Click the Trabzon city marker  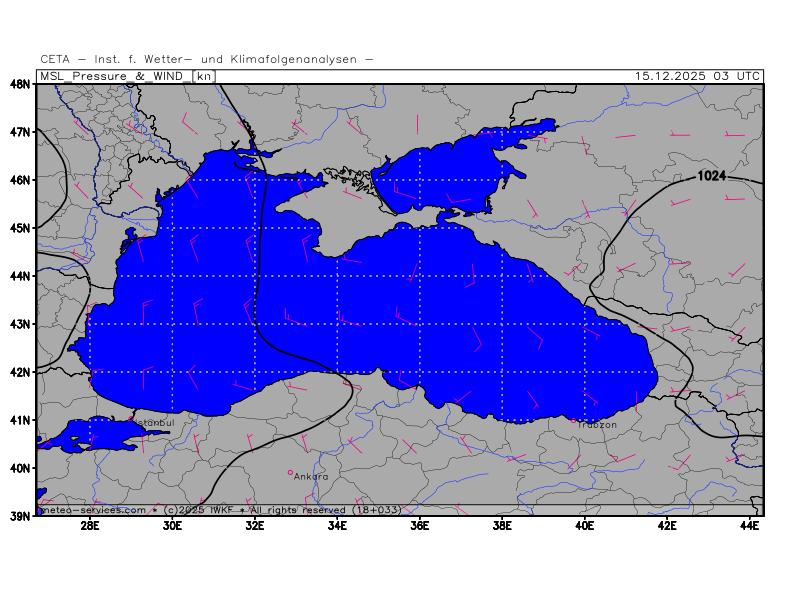(573, 421)
